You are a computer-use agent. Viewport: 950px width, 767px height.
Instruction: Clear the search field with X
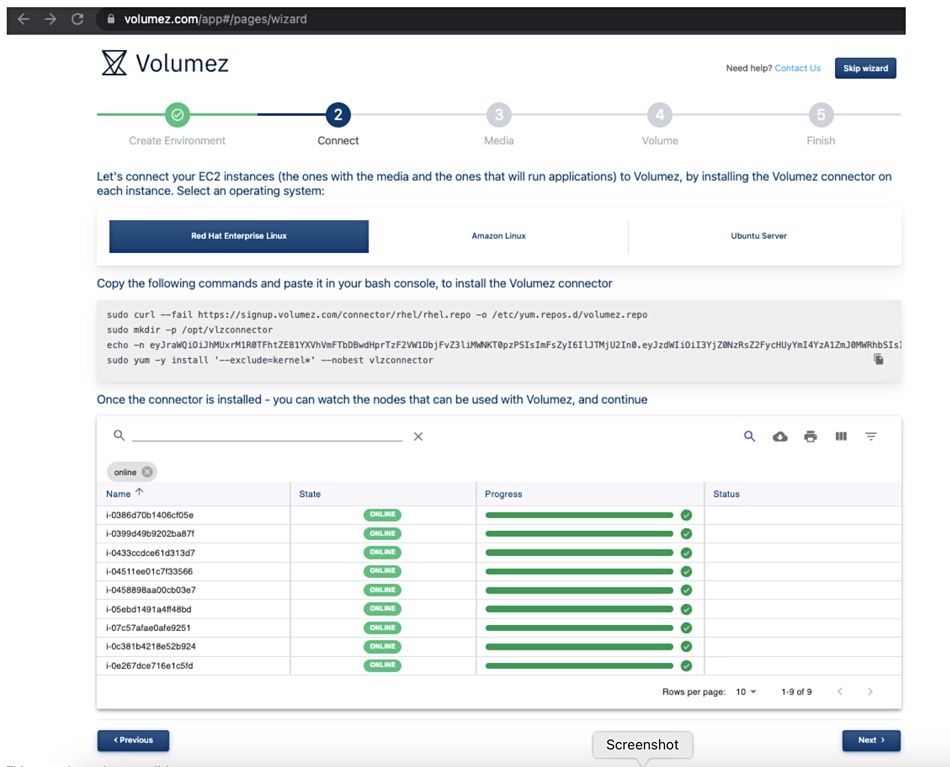tap(418, 436)
